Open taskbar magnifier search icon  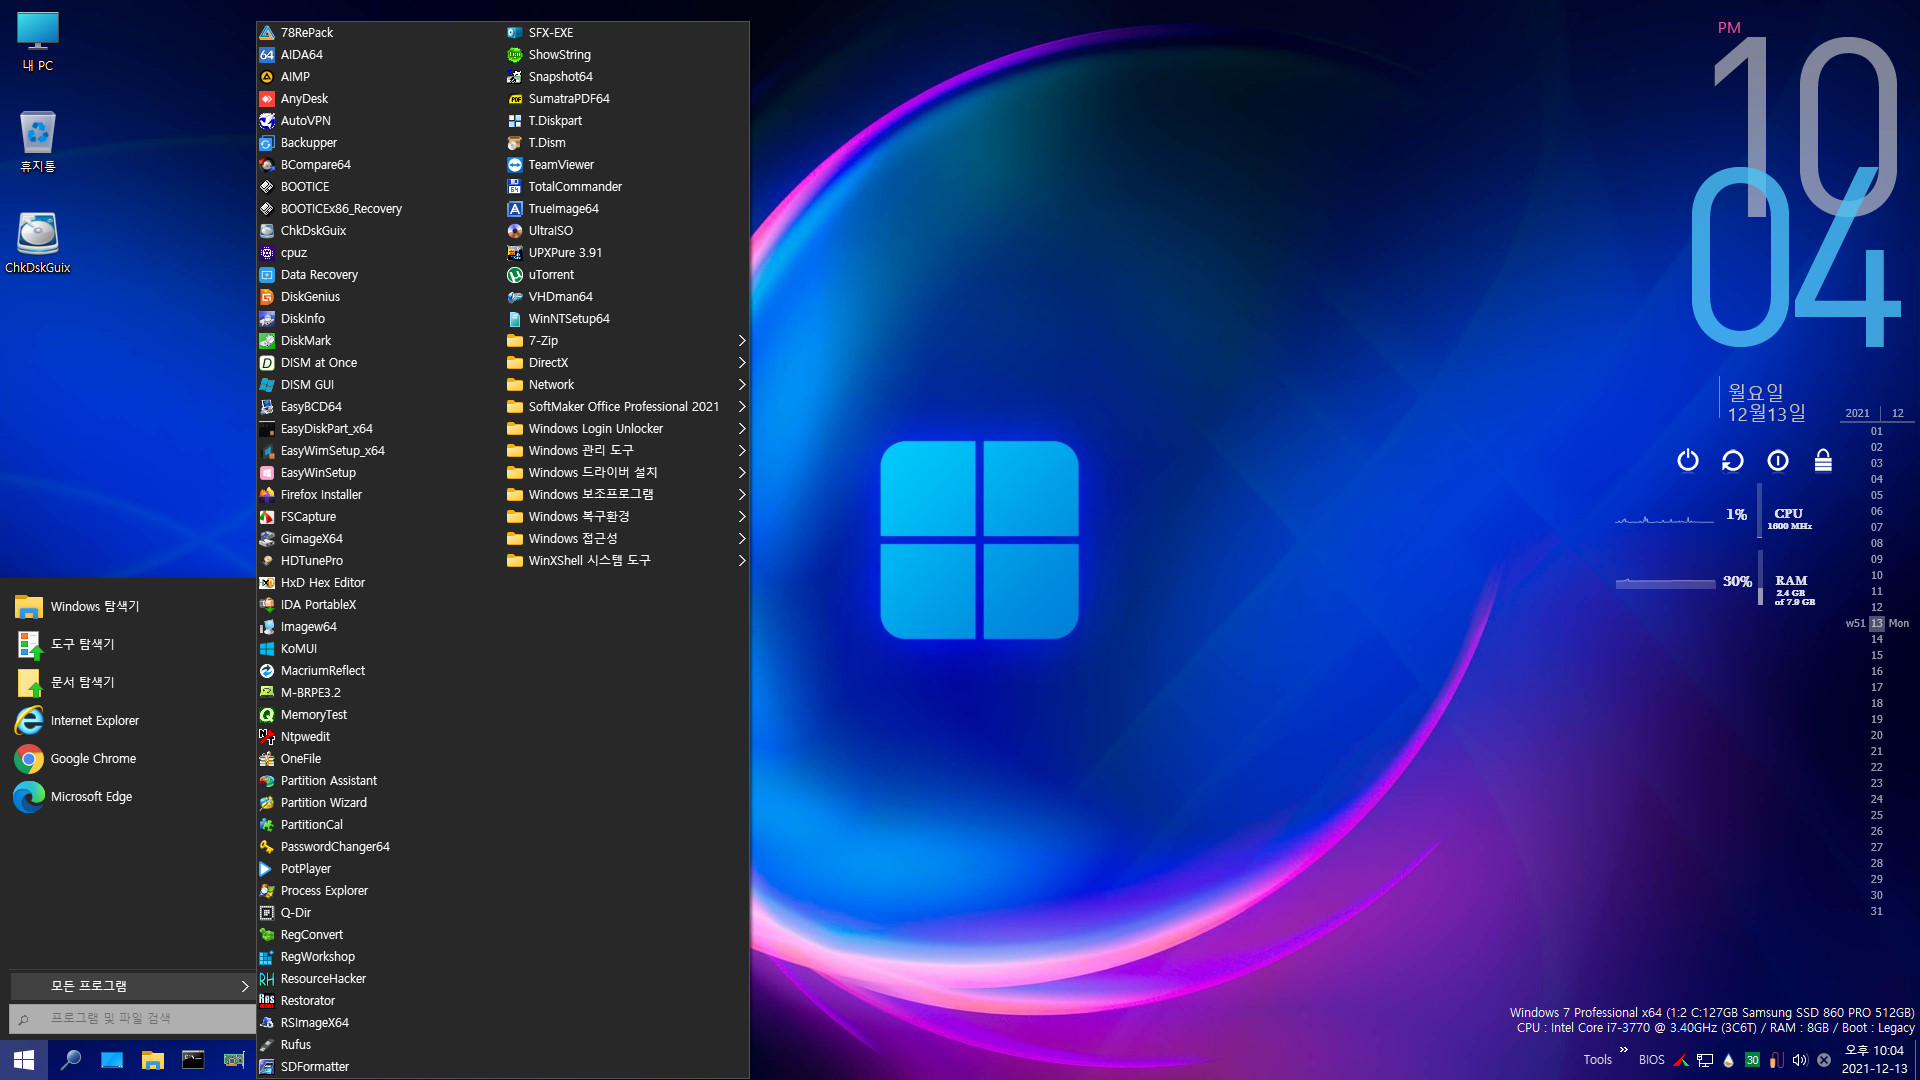[x=71, y=1060]
